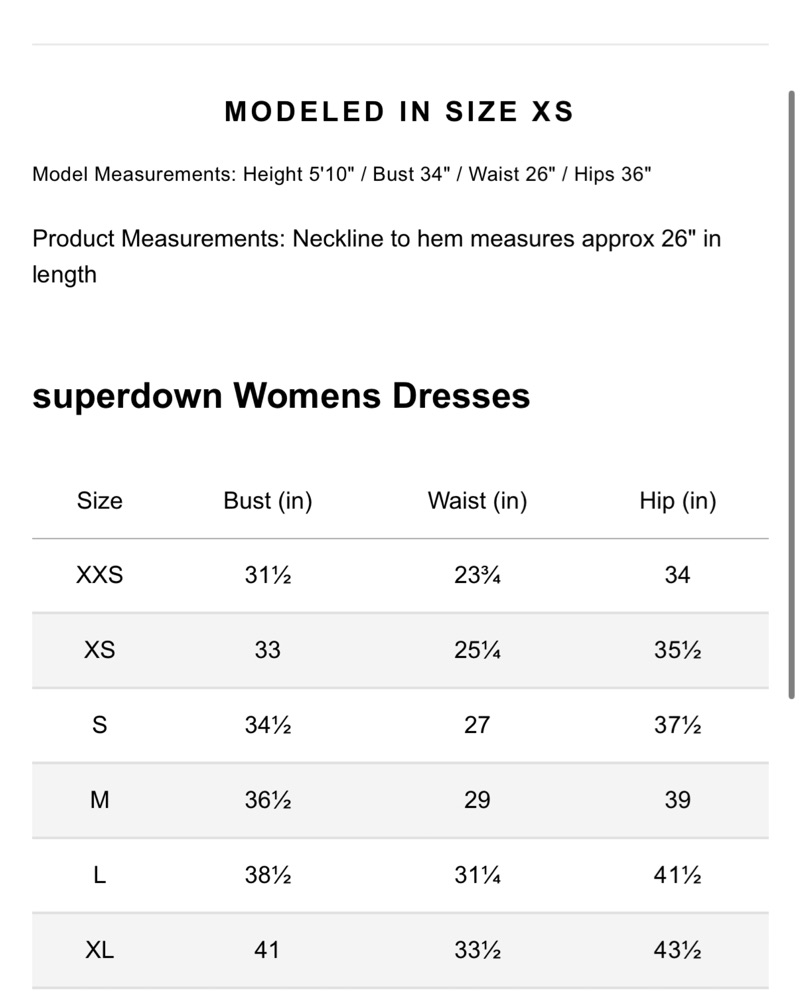This screenshot has width=801, height=1000.
Task: Select the XXS size row label
Action: 100,575
